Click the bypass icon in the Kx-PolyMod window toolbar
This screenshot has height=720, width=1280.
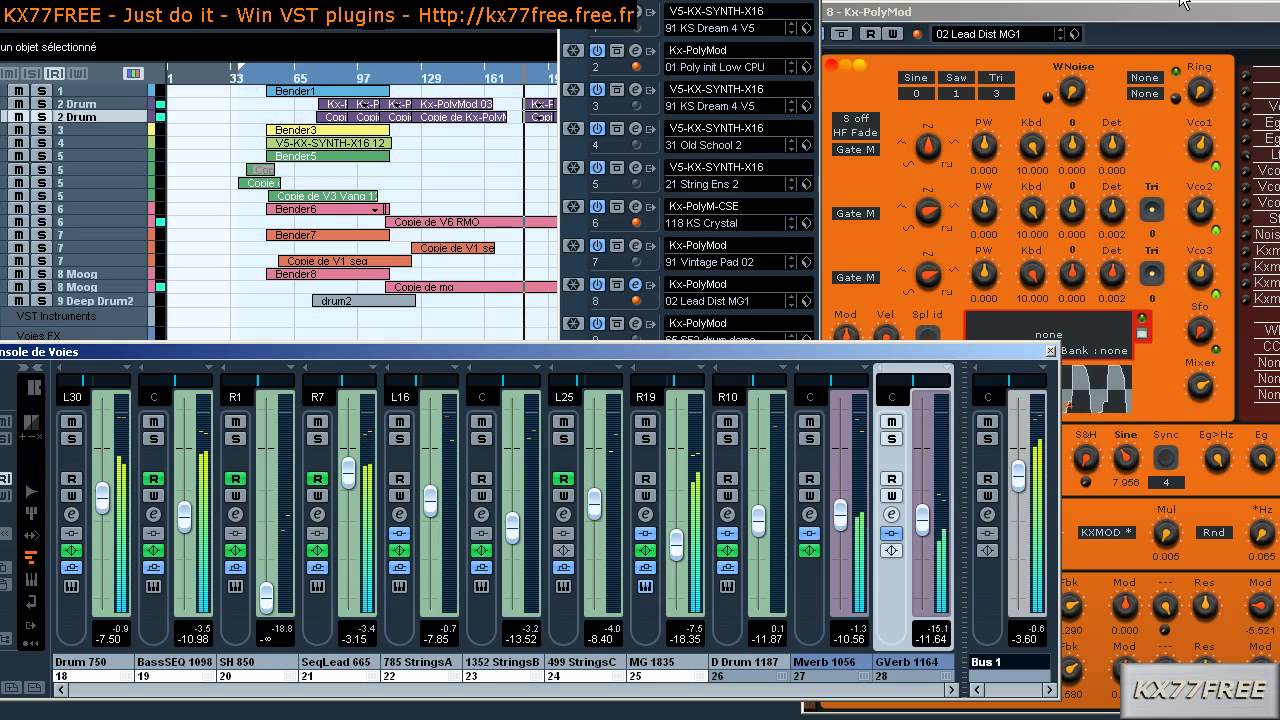[x=841, y=34]
